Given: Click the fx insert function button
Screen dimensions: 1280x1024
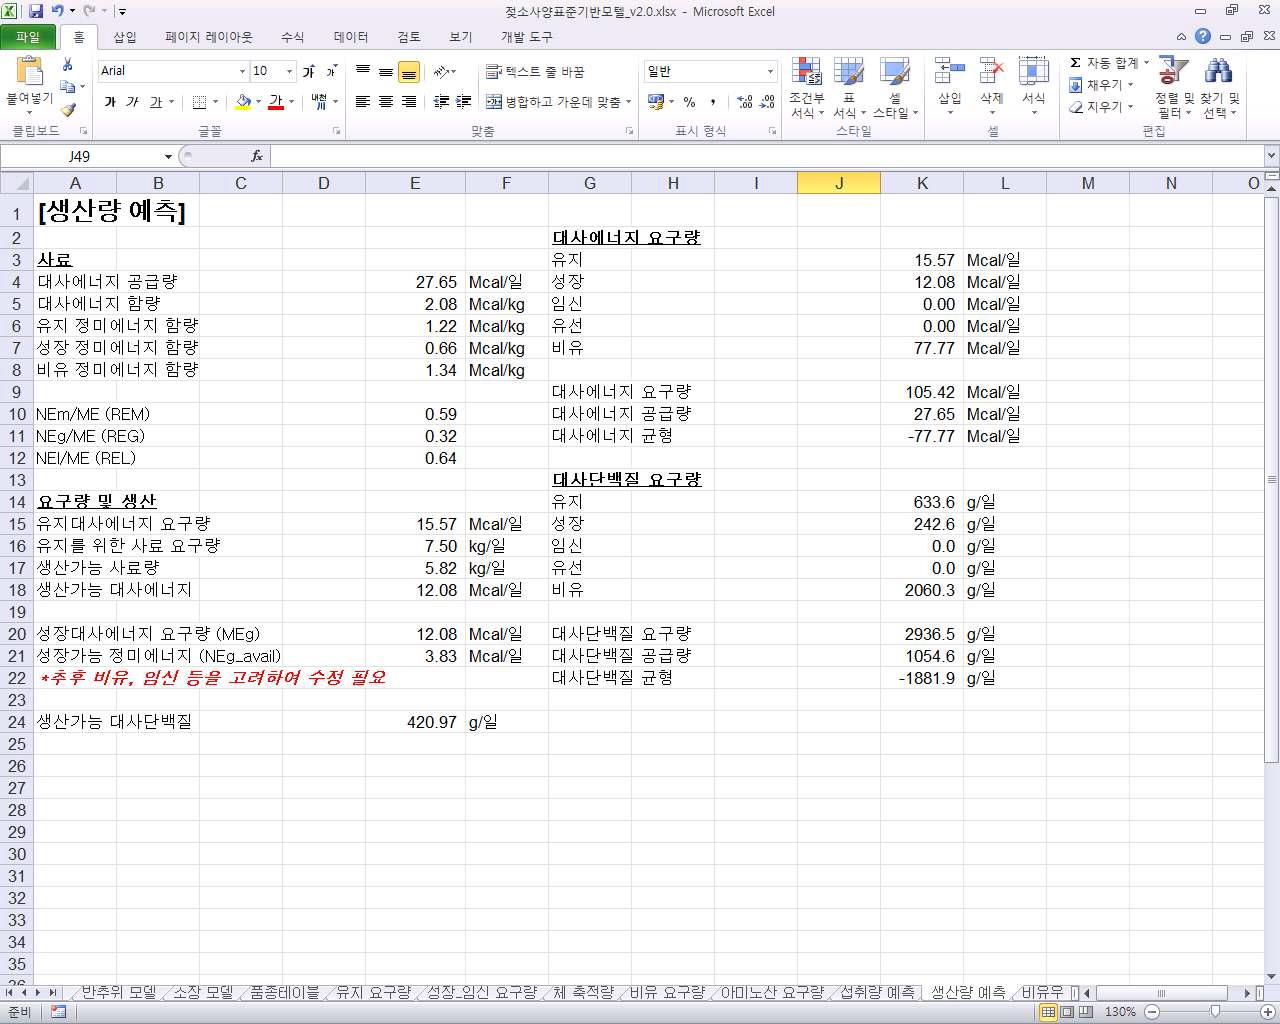Looking at the screenshot, I should pyautogui.click(x=257, y=156).
